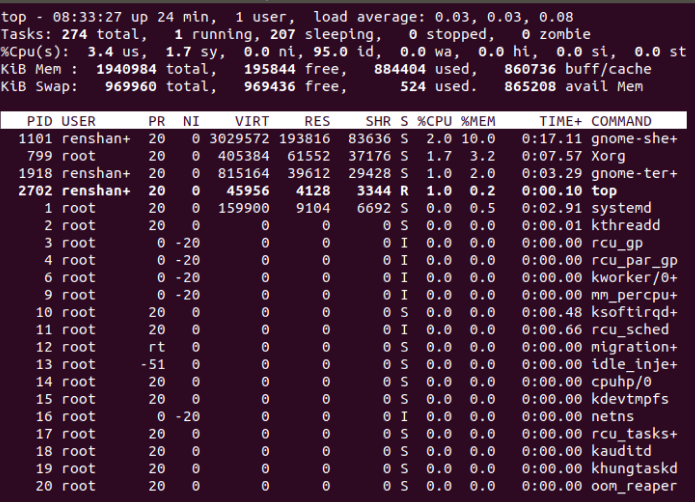The height and width of the screenshot is (502, 695).
Task: Click the khungtaskd command name
Action: pyautogui.click(x=634, y=468)
